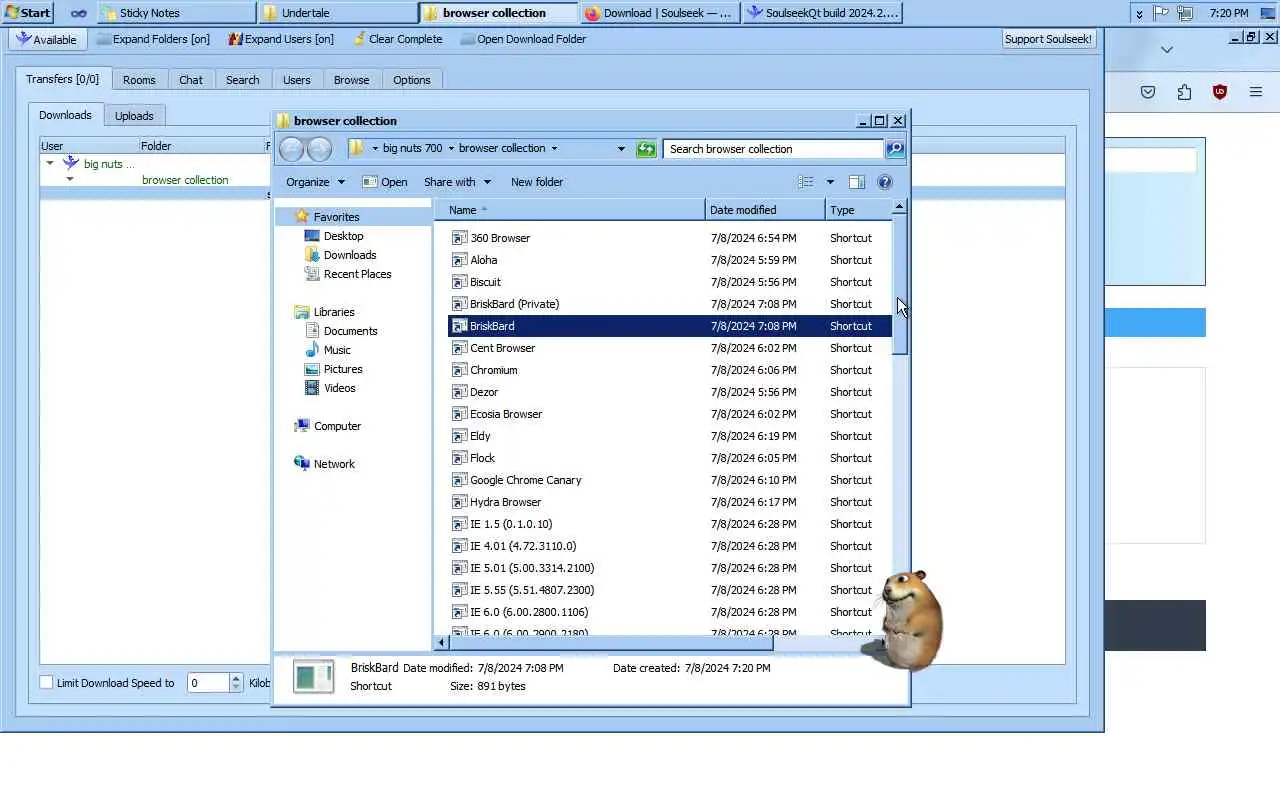Viewport: 1280px width, 800px height.
Task: Click the uBlock Origin icon in Firefox
Action: 1220,92
